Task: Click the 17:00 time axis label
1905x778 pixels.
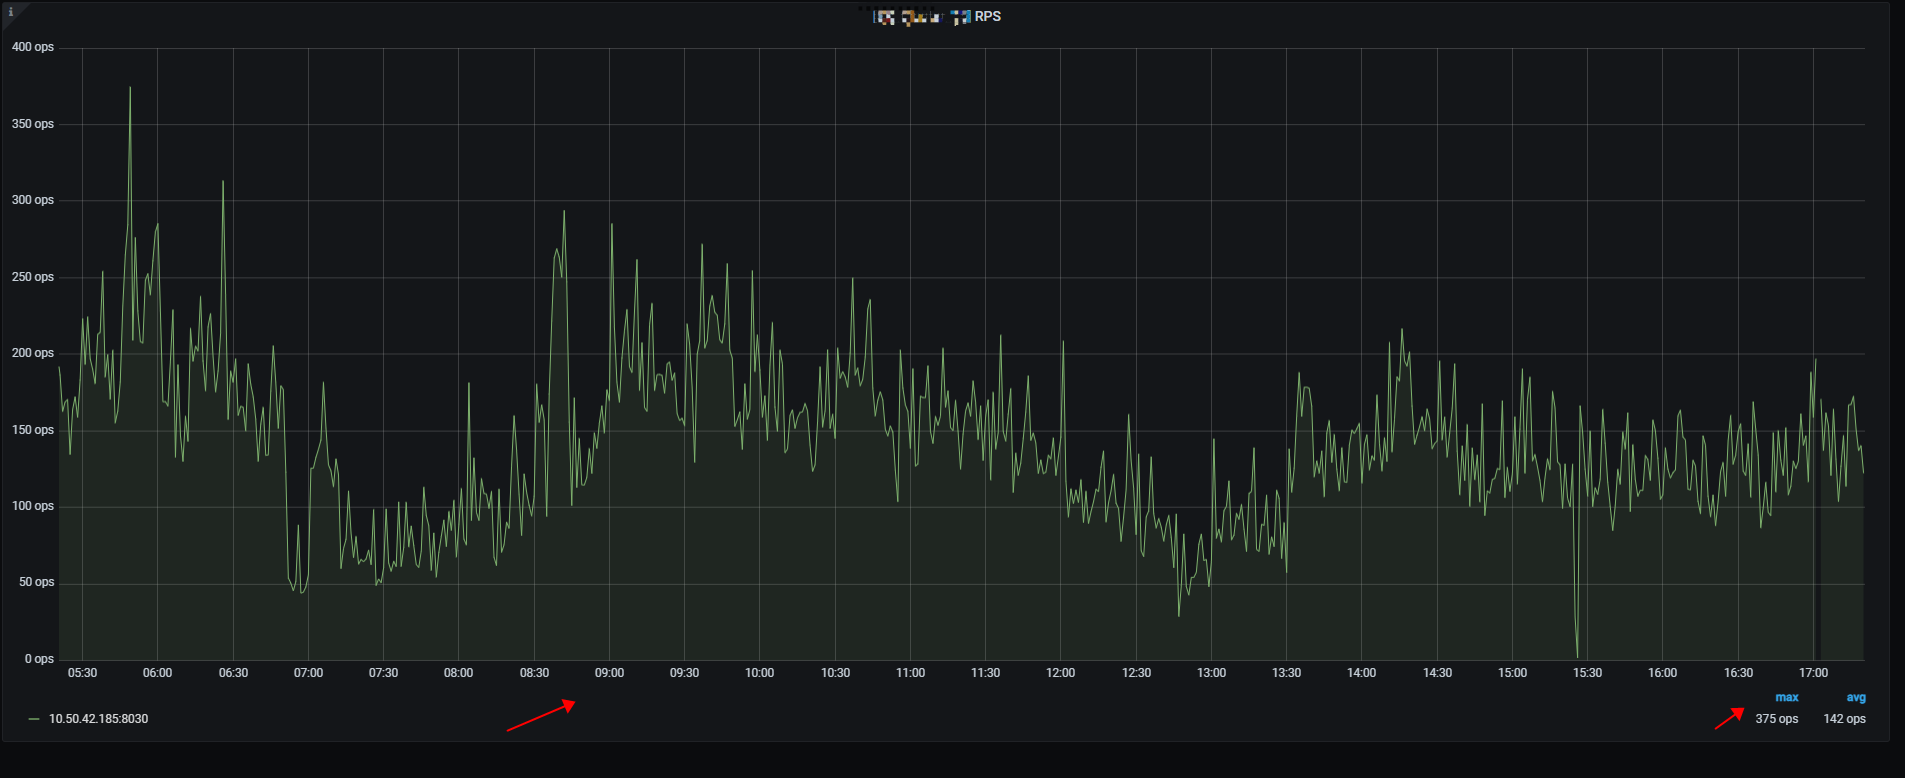Action: click(x=1813, y=673)
